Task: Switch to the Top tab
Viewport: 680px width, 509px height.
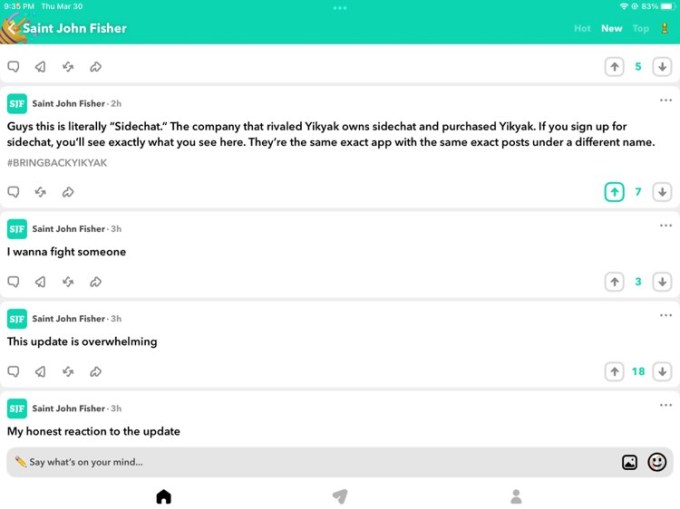Action: coord(641,29)
